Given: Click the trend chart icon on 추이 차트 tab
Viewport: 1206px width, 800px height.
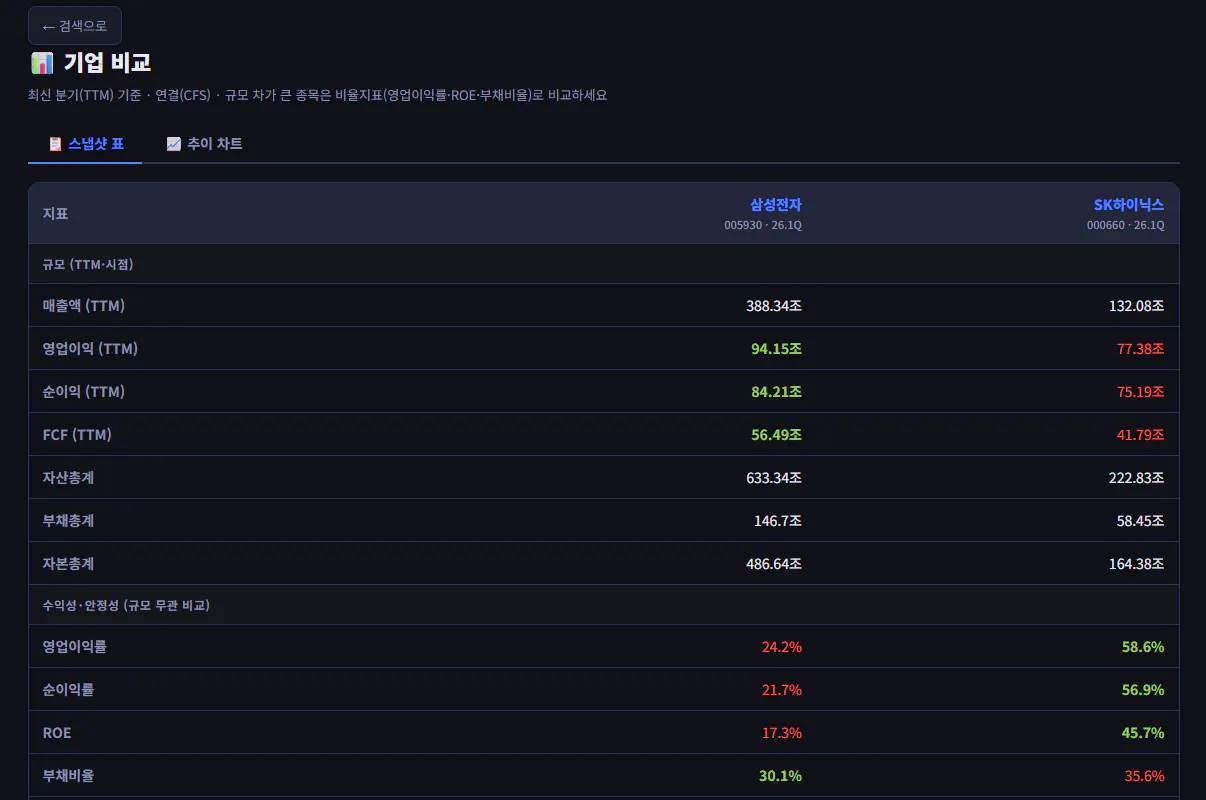Looking at the screenshot, I should pyautogui.click(x=174, y=144).
